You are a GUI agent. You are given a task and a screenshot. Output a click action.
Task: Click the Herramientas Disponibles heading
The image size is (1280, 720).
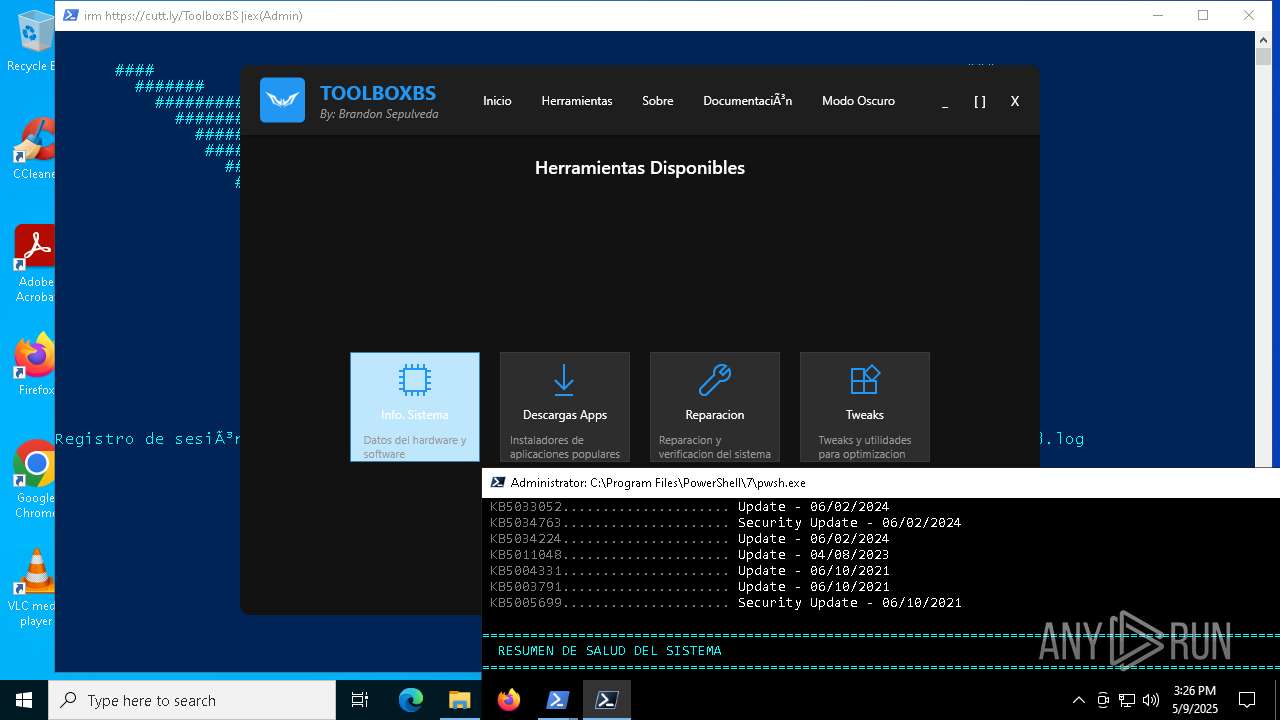[640, 168]
